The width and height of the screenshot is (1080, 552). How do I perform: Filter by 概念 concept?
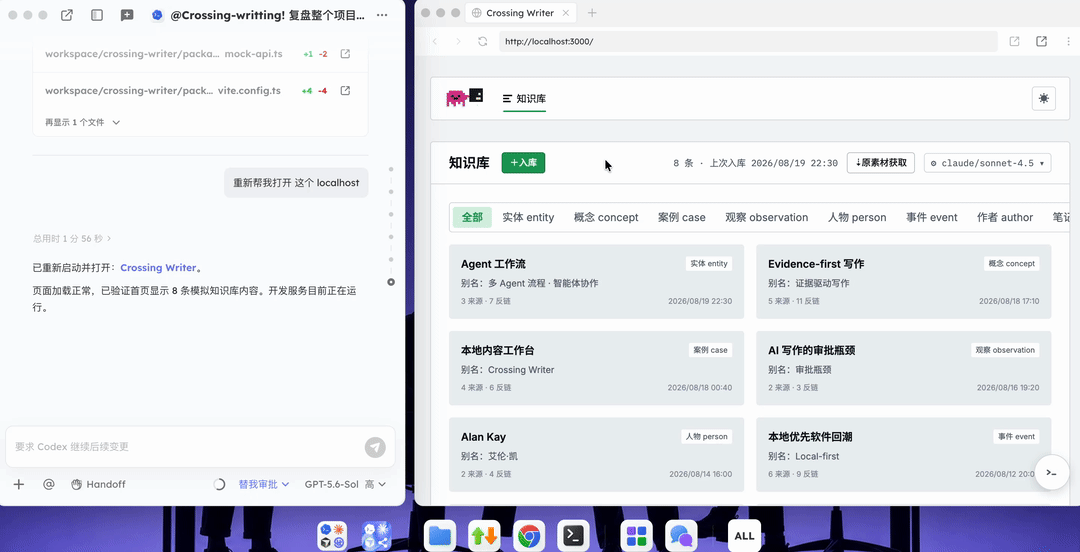point(606,217)
